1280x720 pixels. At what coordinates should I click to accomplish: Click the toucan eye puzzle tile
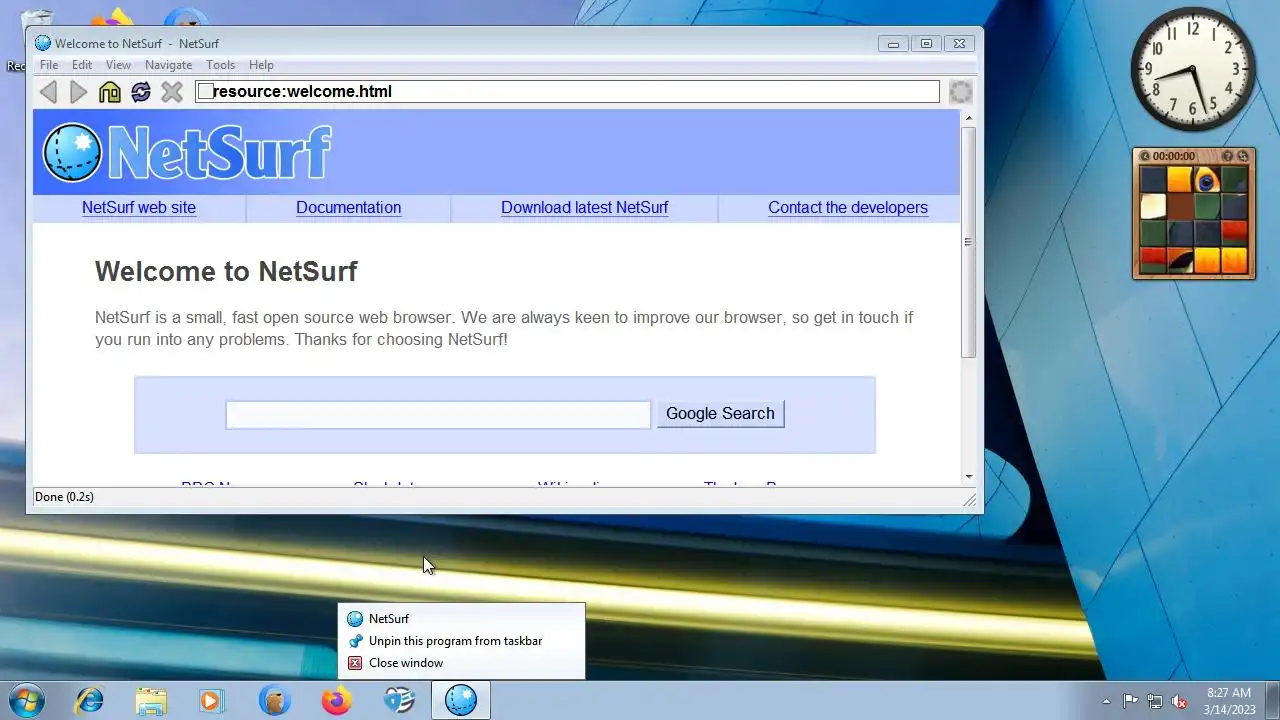pyautogui.click(x=1207, y=180)
